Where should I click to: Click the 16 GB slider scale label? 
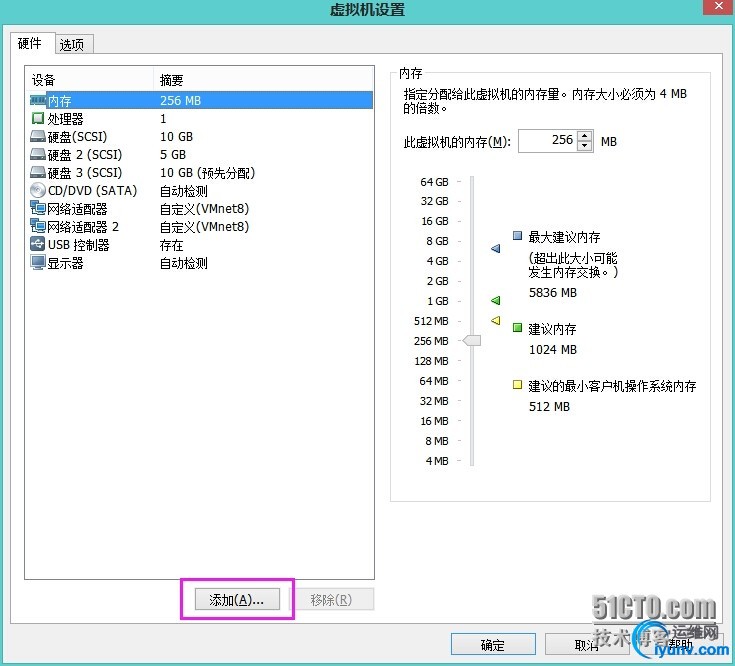coord(435,221)
